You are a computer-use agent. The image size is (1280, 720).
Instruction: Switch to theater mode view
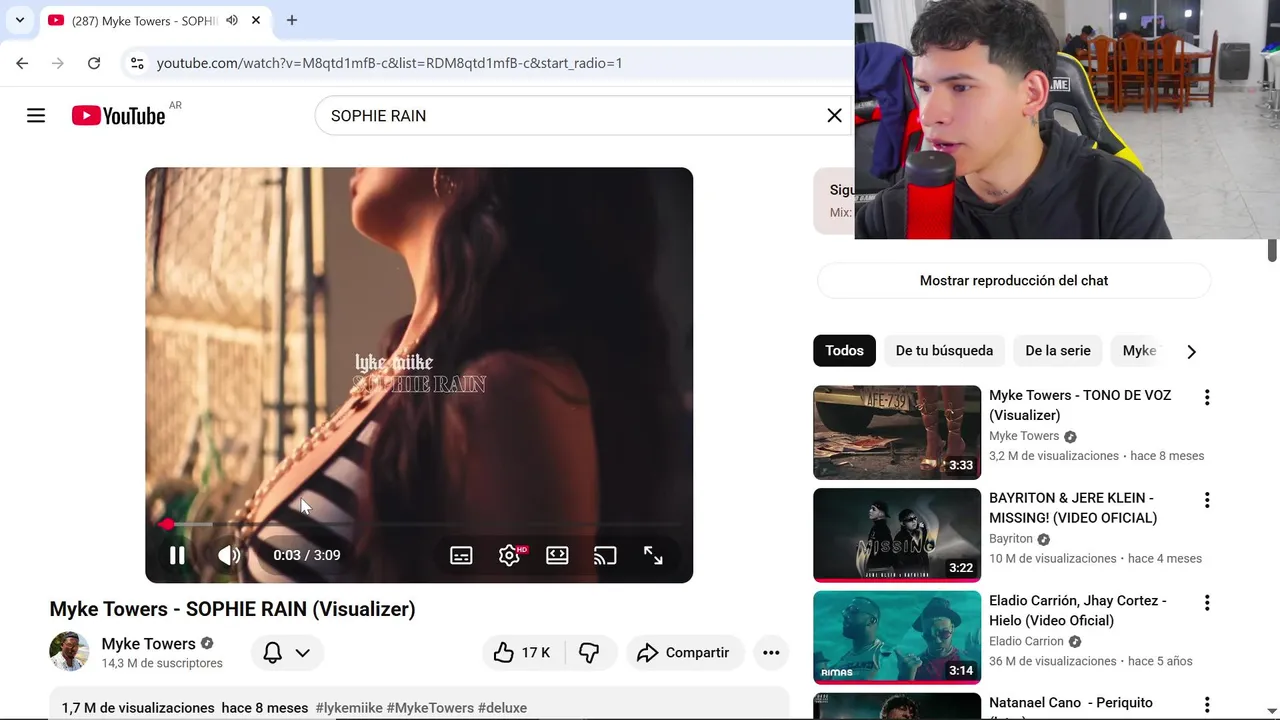click(x=557, y=555)
